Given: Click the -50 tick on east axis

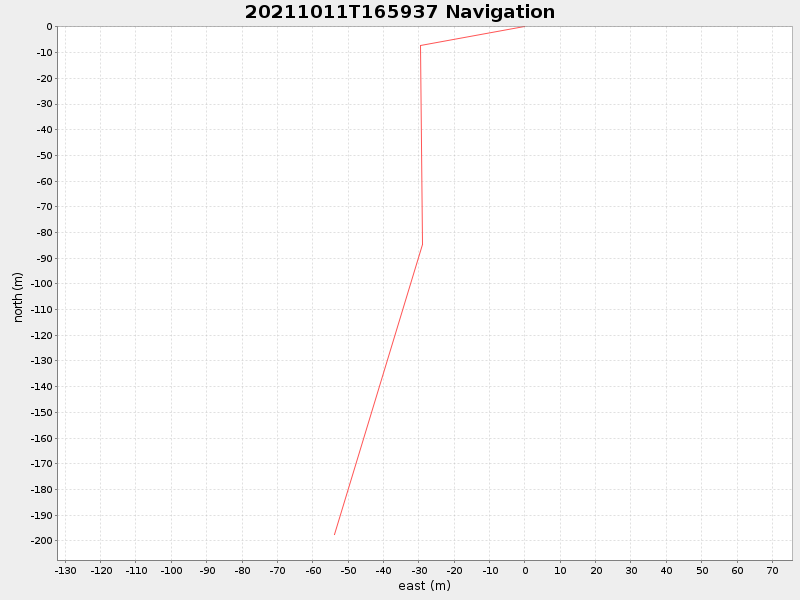Looking at the screenshot, I should [x=348, y=571].
